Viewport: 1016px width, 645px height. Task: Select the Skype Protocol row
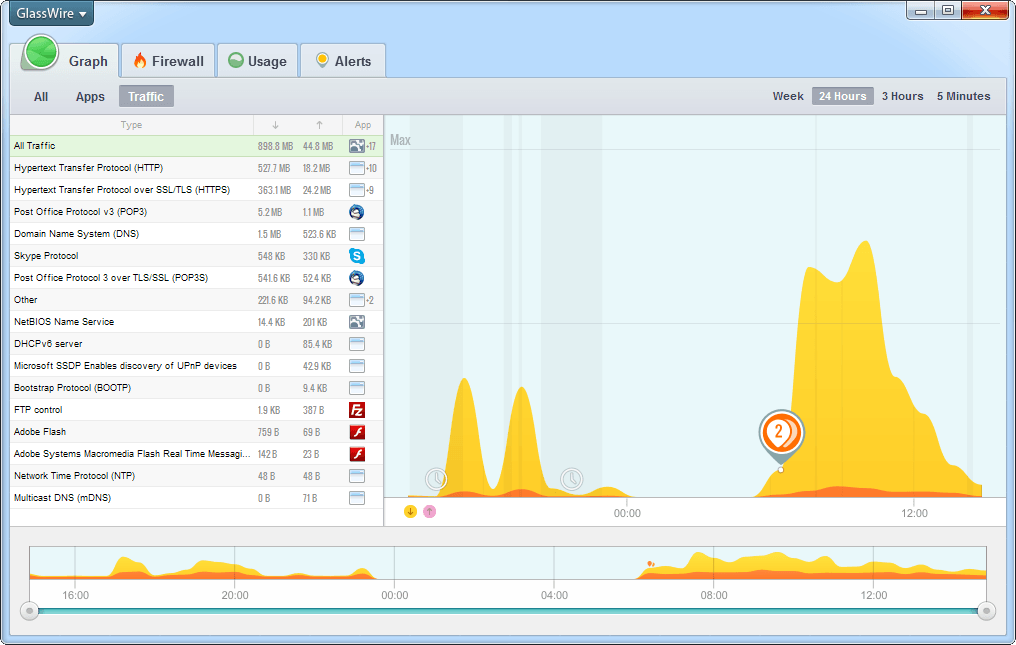tap(196, 256)
